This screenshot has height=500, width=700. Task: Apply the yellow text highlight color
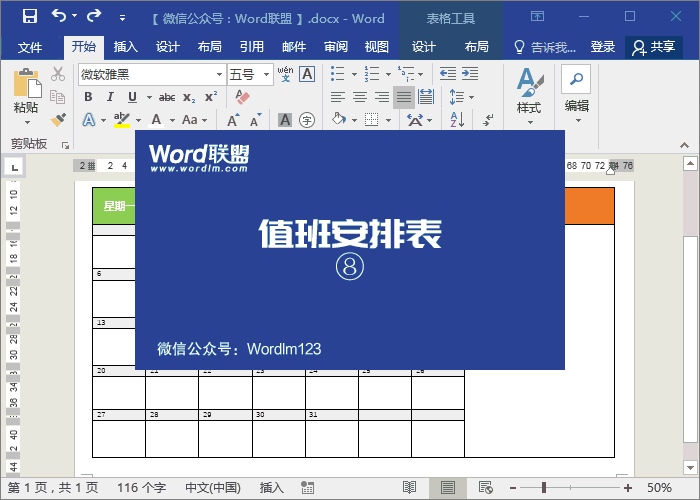pos(121,120)
